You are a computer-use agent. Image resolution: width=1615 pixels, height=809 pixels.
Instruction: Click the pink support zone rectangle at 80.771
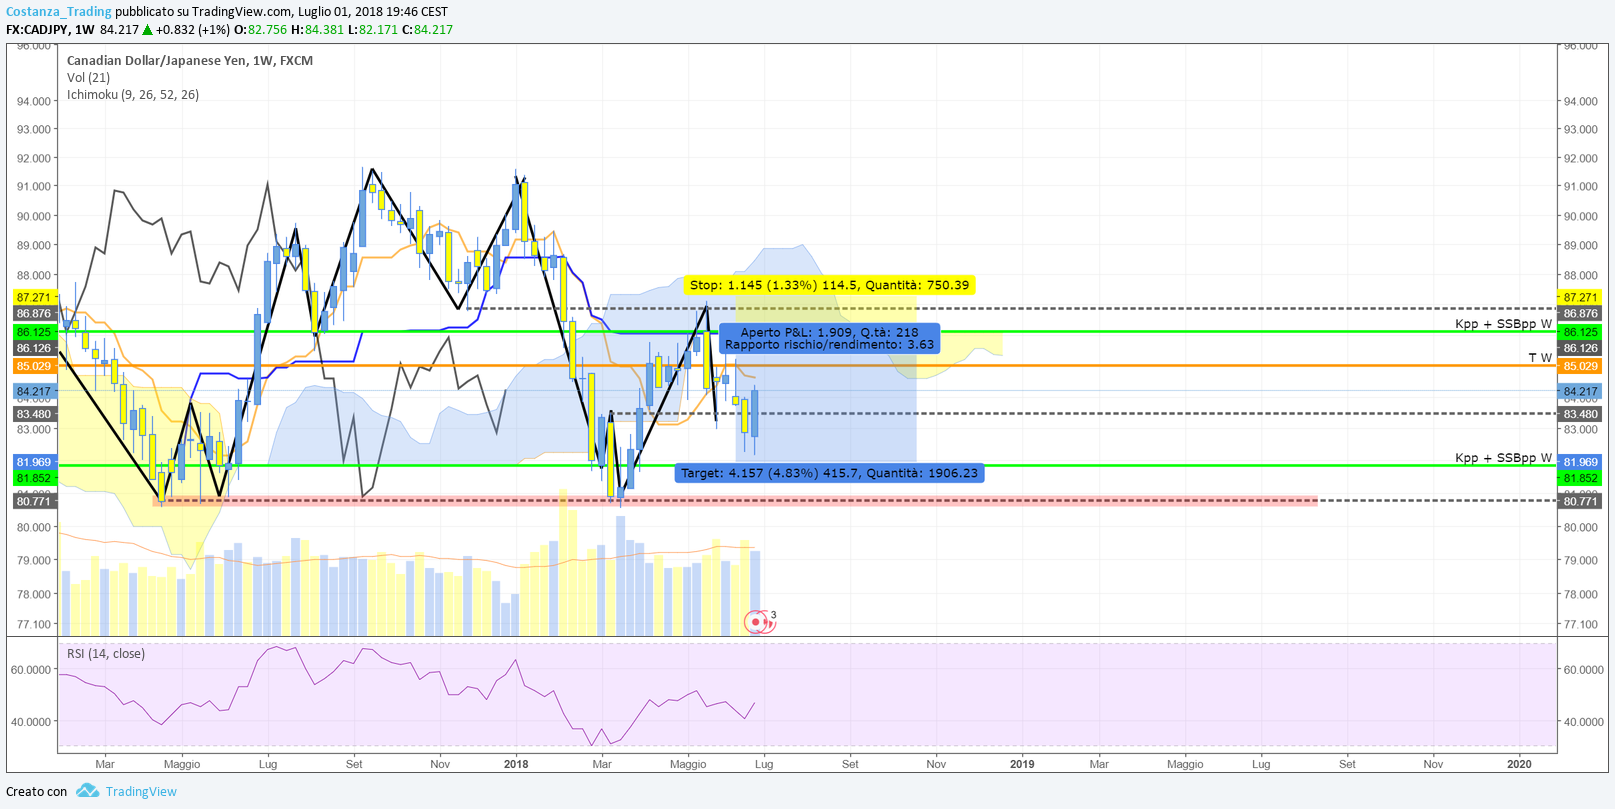736,501
